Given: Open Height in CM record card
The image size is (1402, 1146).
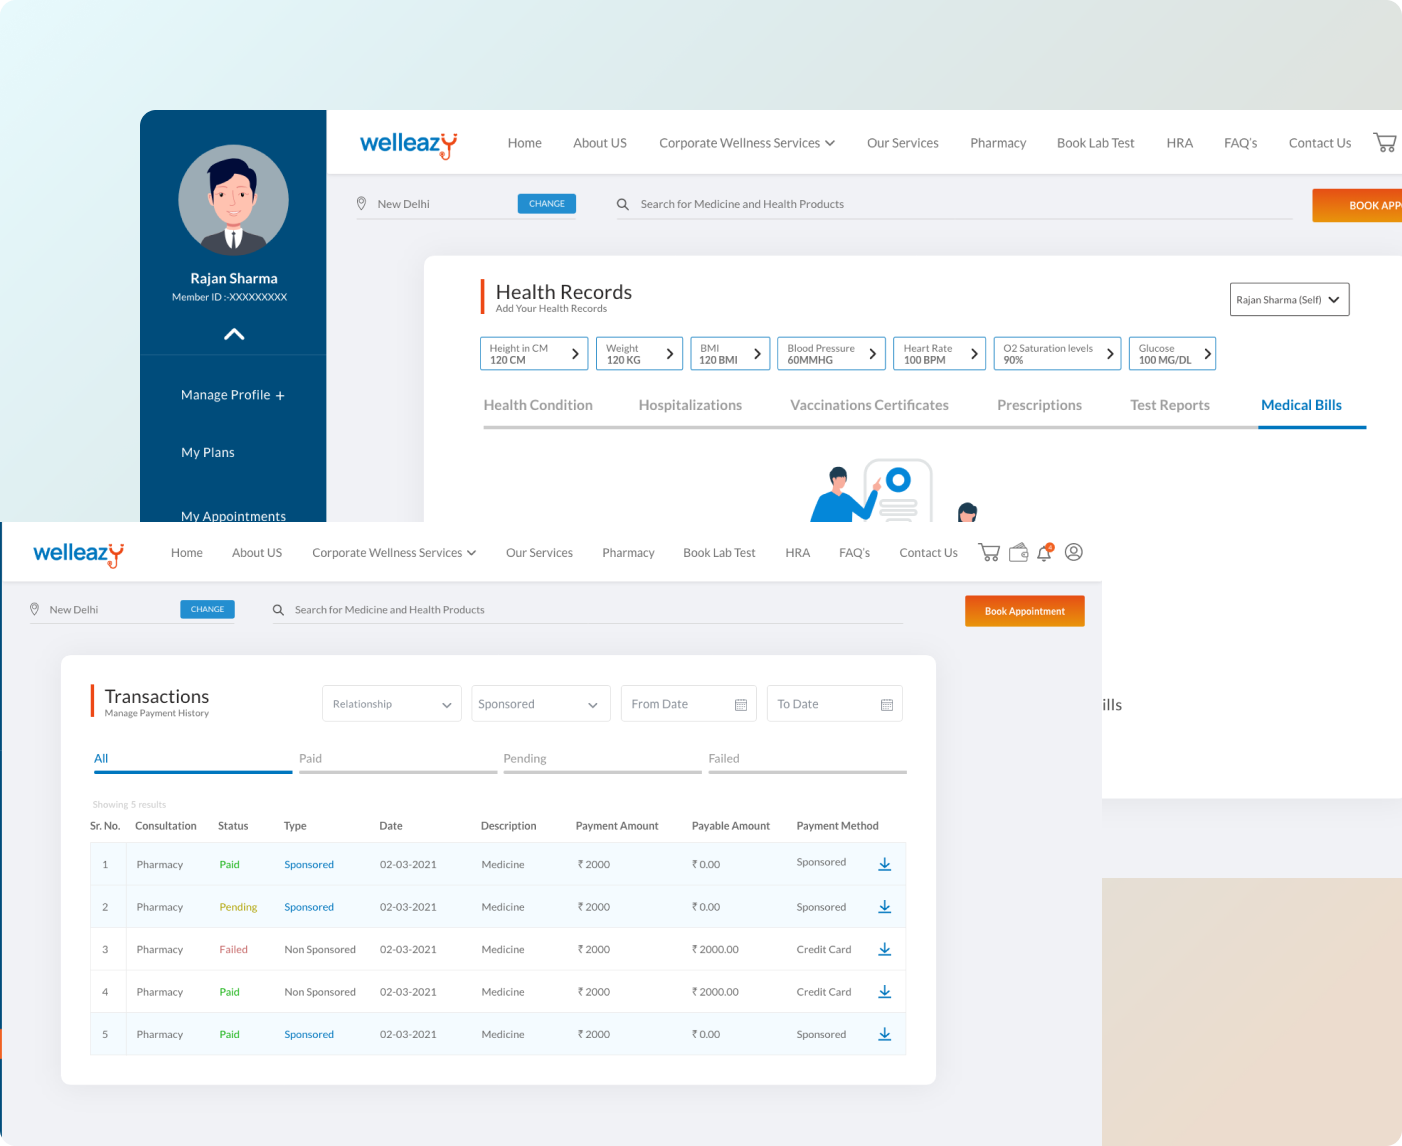Looking at the screenshot, I should pyautogui.click(x=533, y=354).
